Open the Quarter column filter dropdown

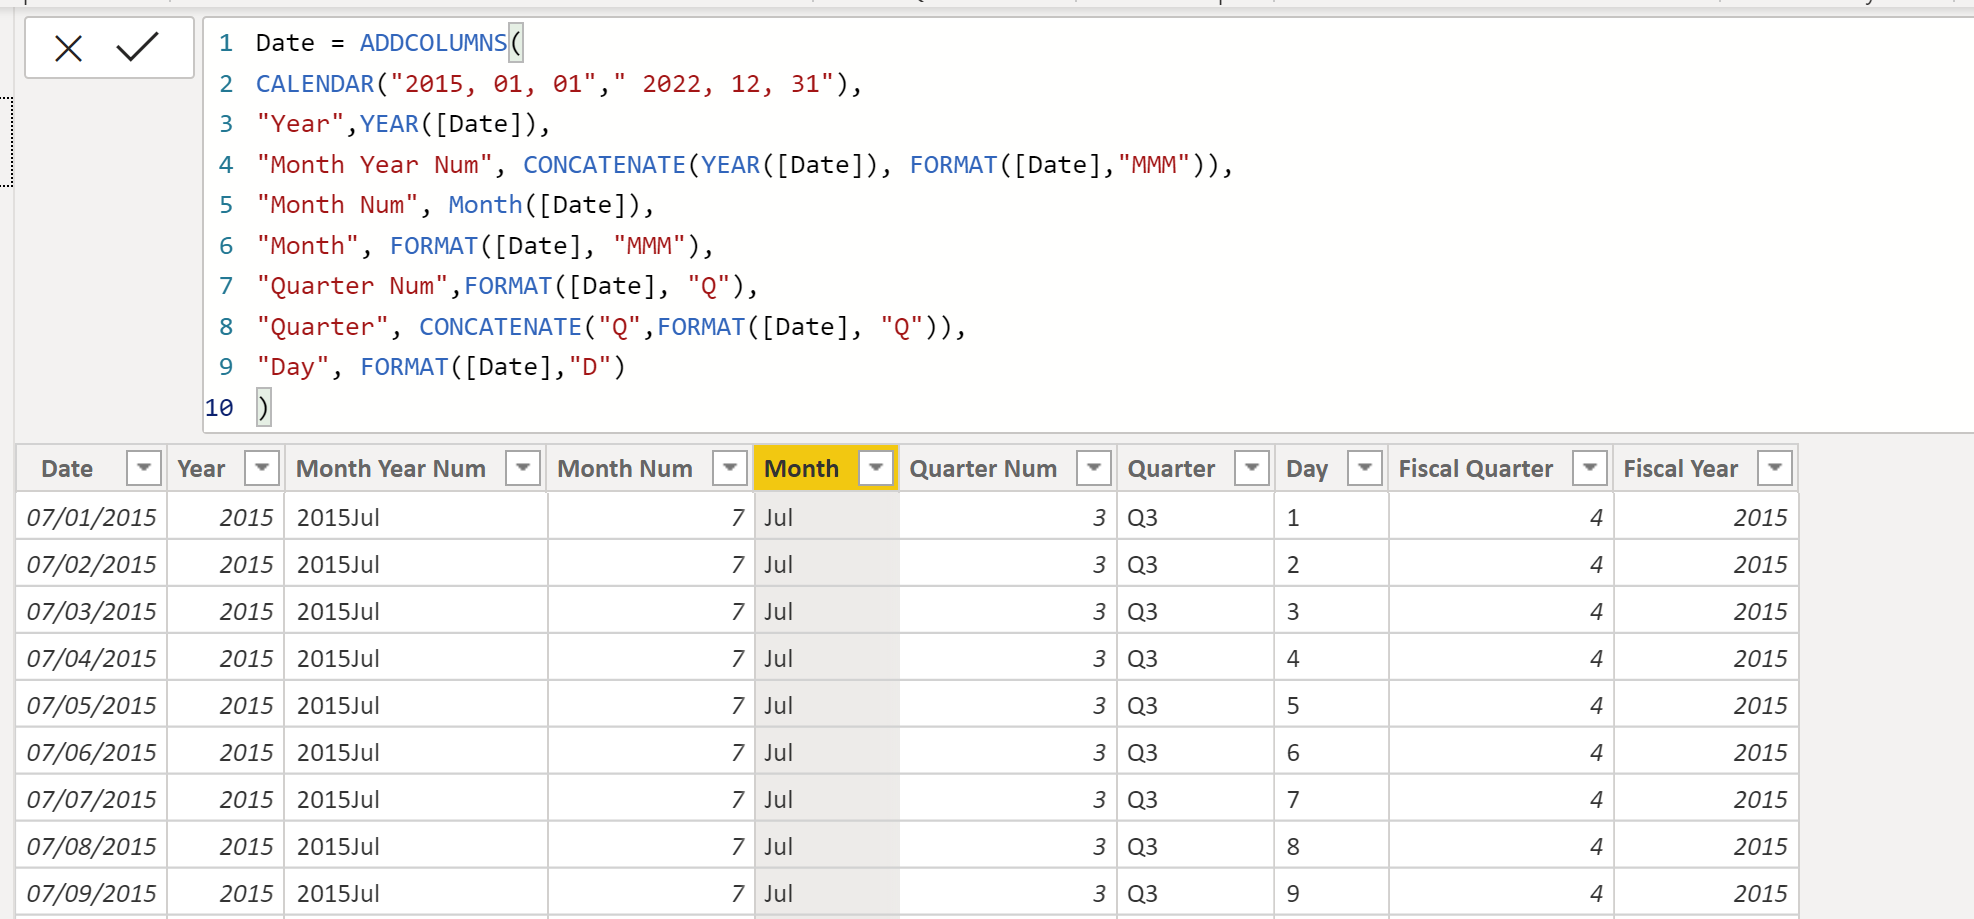pyautogui.click(x=1252, y=468)
